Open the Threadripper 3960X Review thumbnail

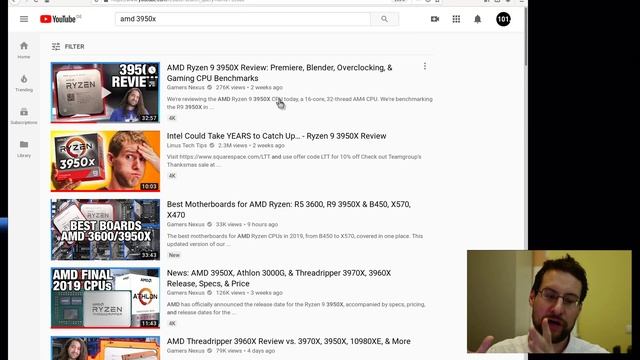coord(105,348)
